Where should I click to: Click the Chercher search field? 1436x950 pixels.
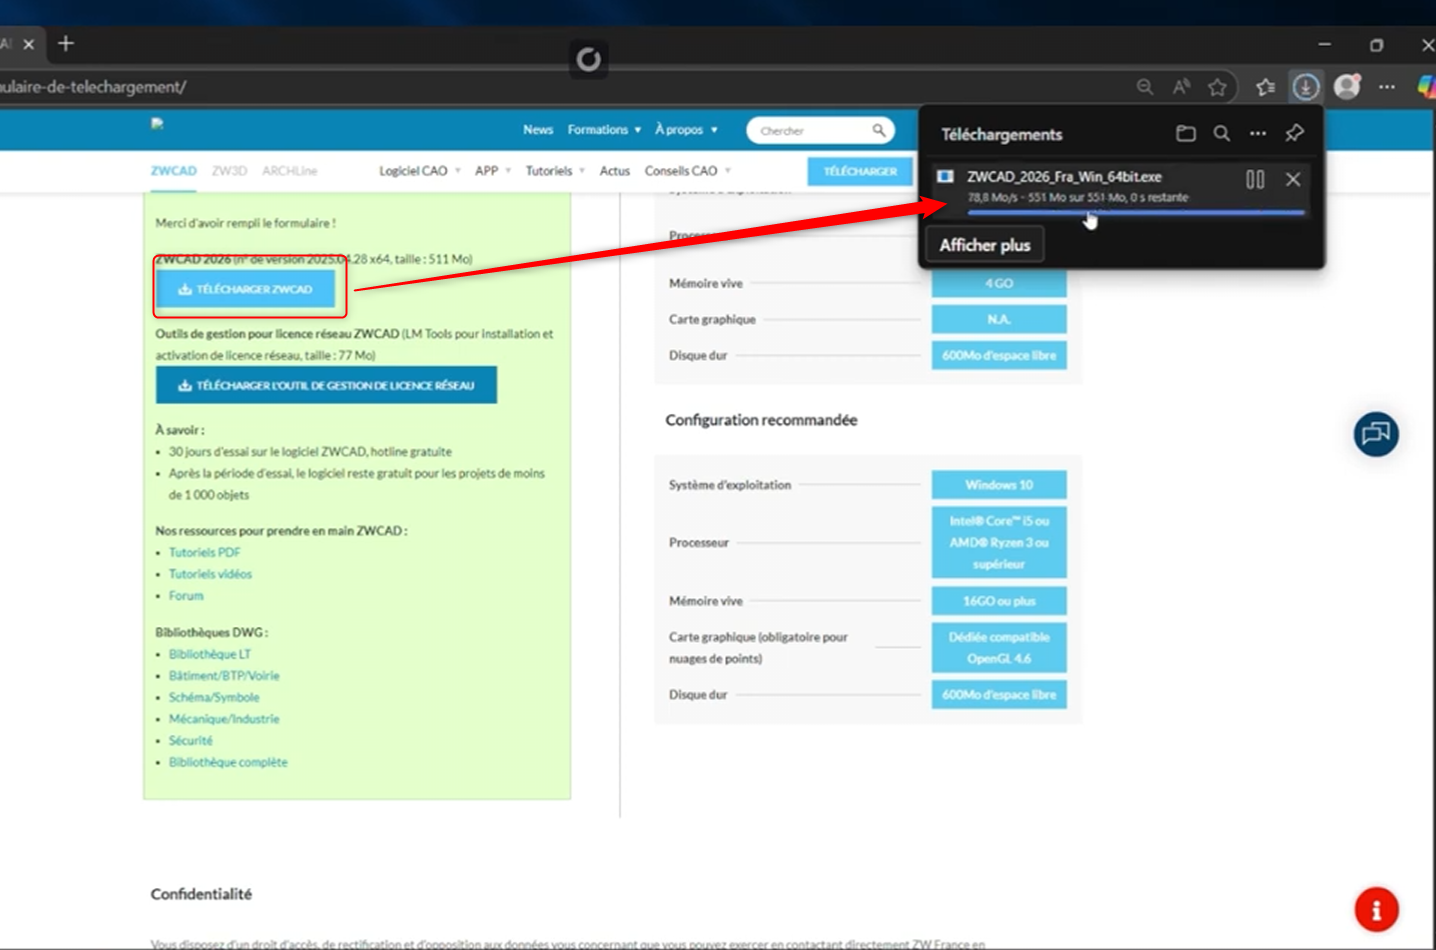coord(810,131)
